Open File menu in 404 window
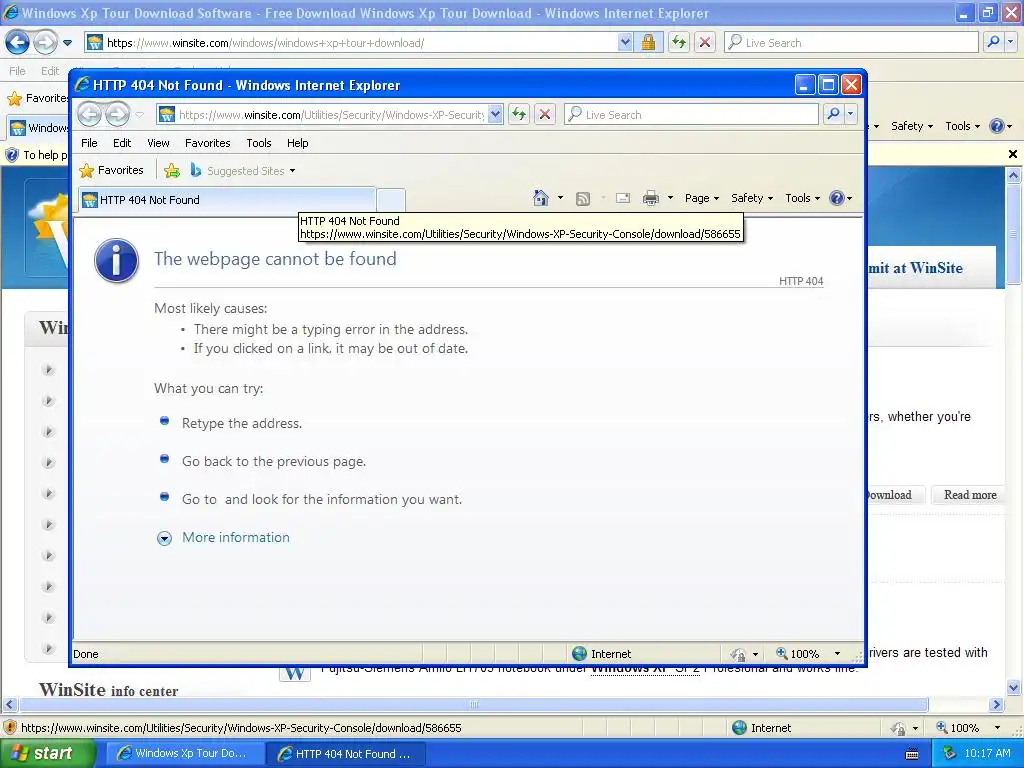 (89, 143)
